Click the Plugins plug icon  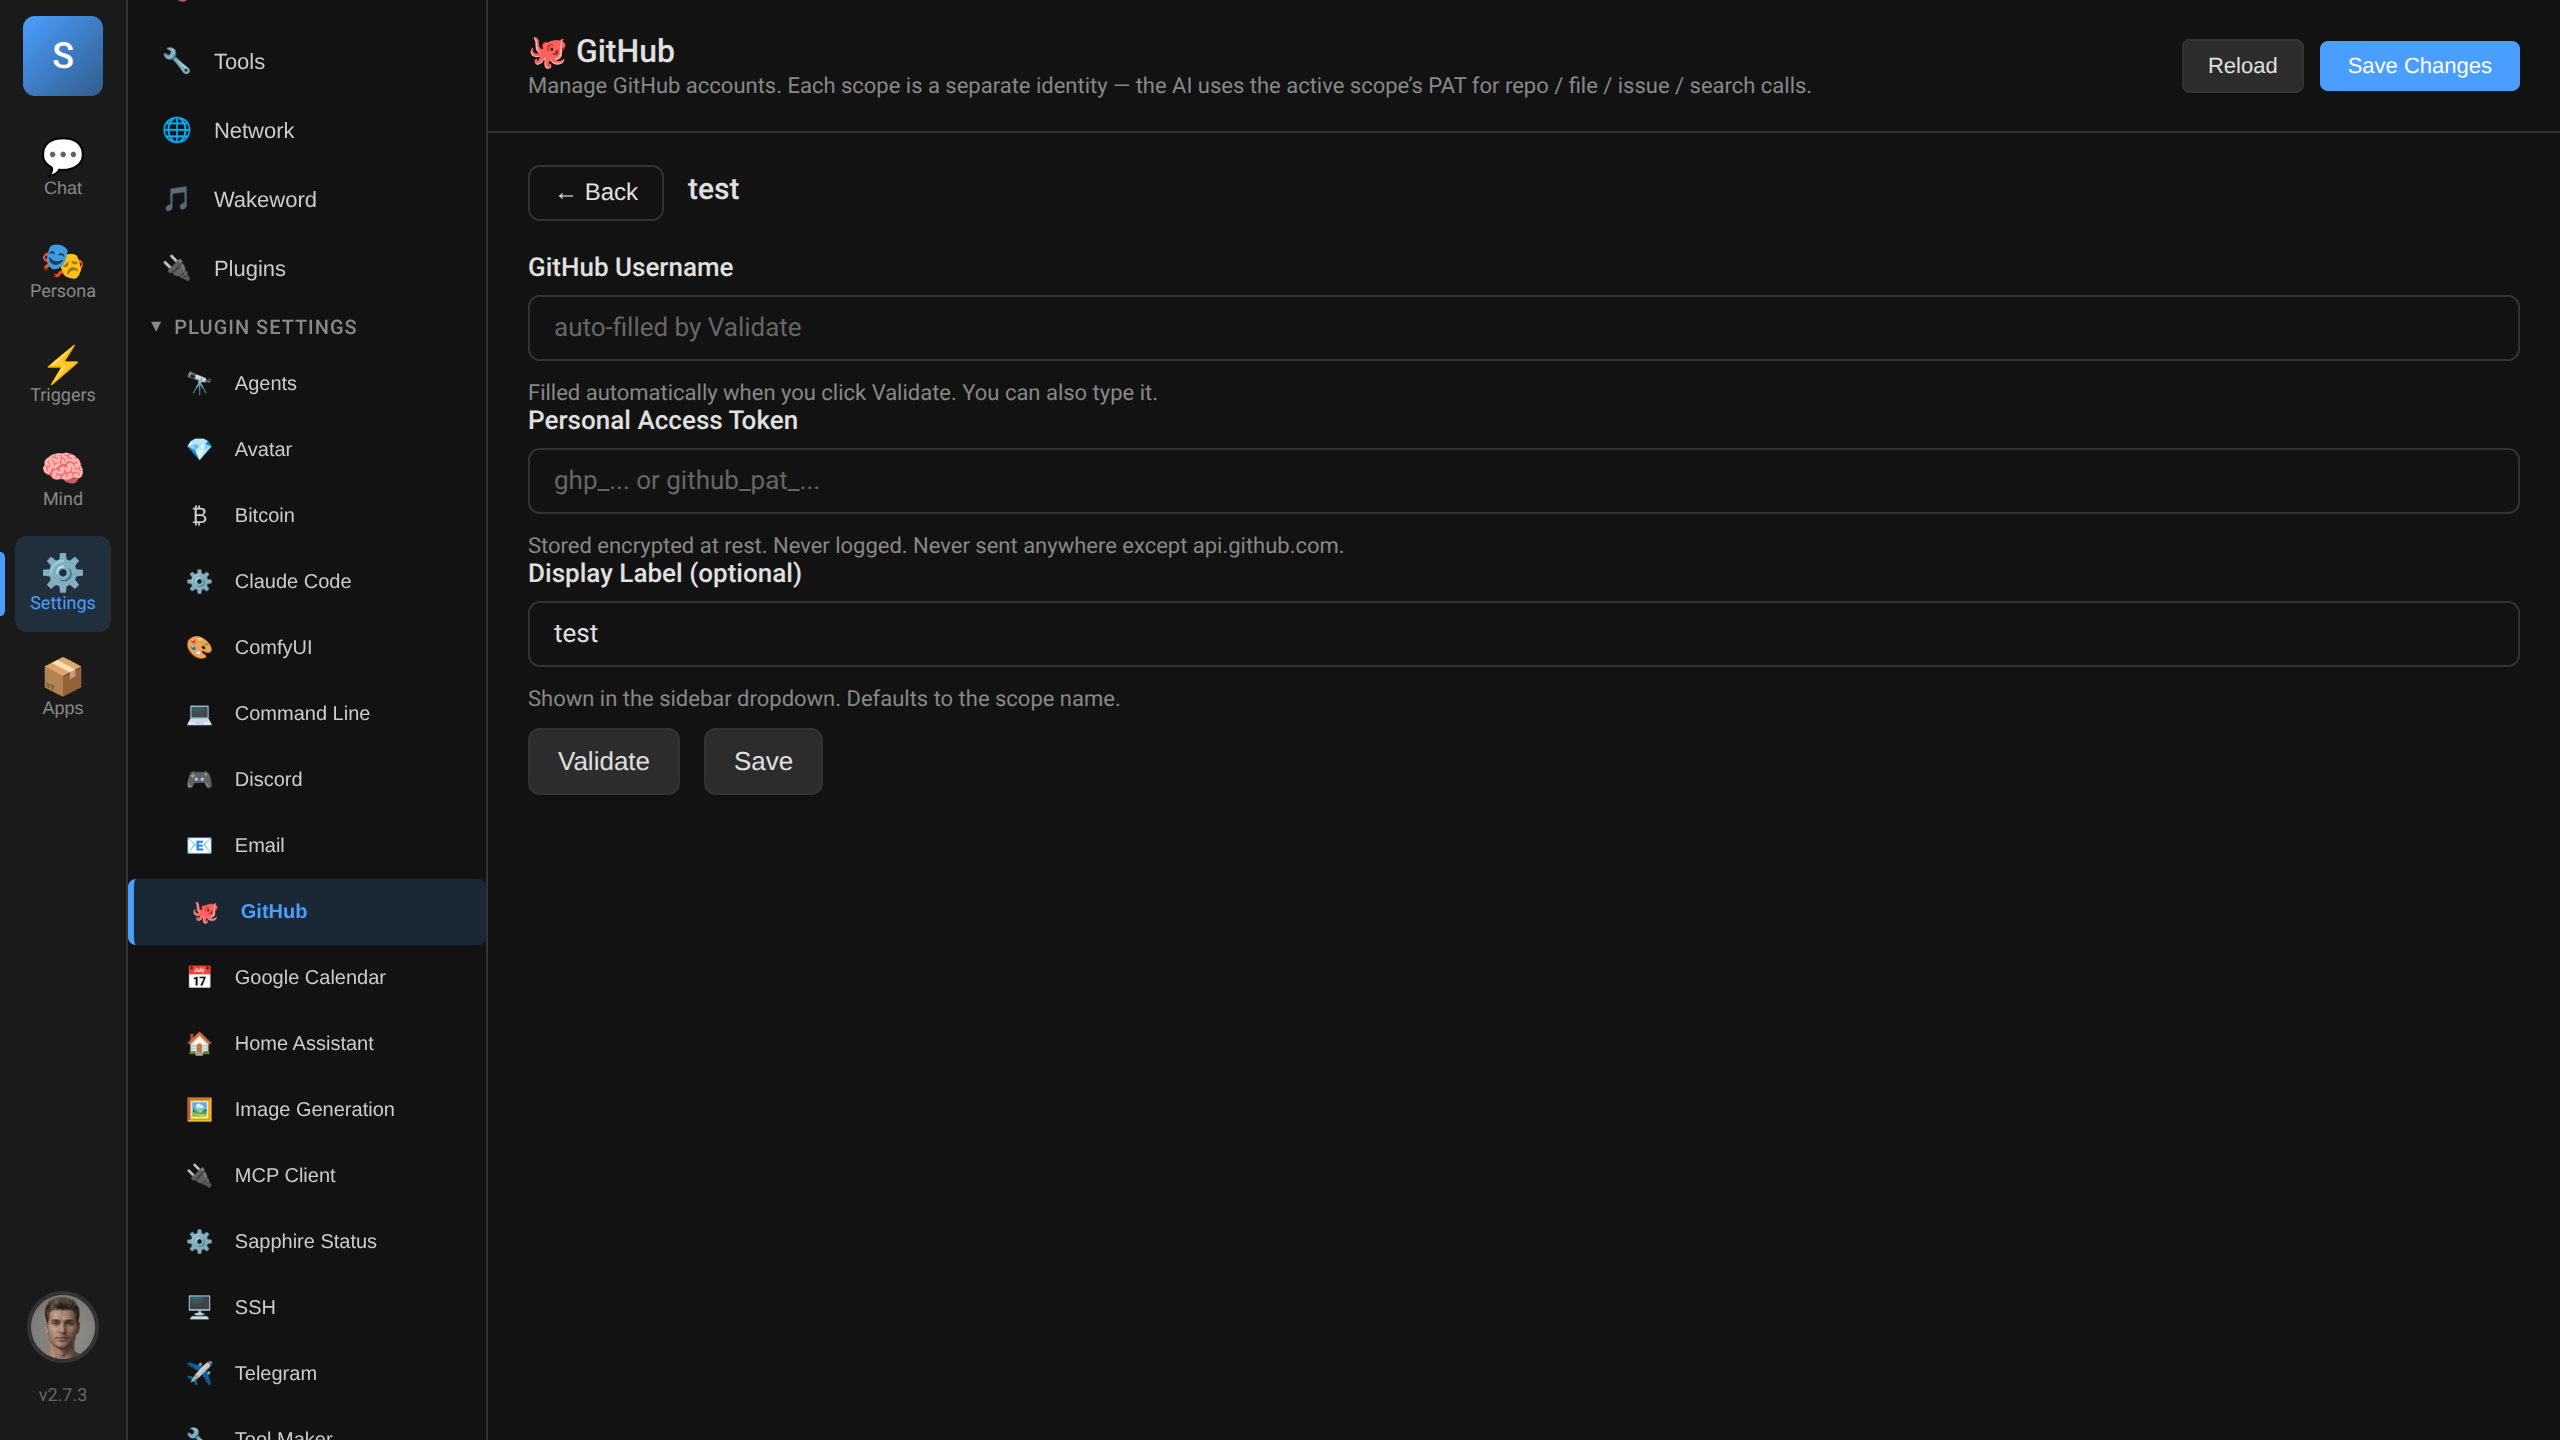(x=177, y=268)
